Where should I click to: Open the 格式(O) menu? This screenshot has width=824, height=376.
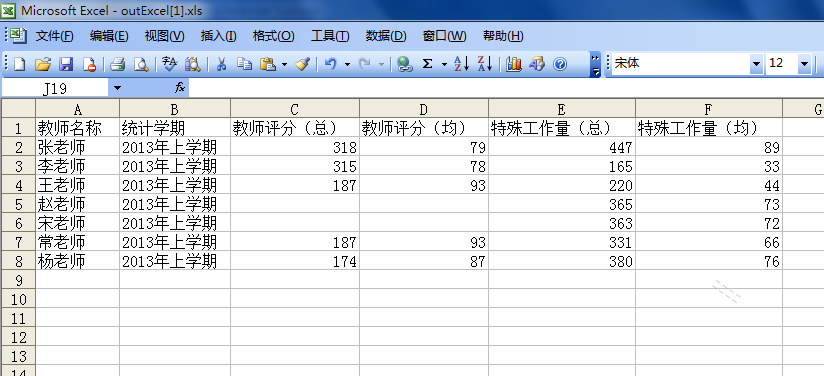point(273,36)
